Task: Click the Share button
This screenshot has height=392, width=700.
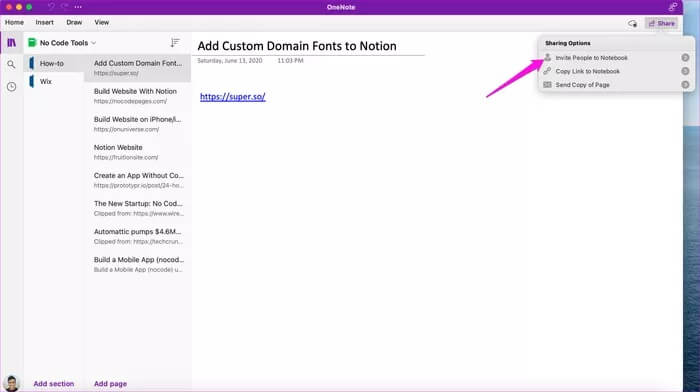Action: [661, 23]
